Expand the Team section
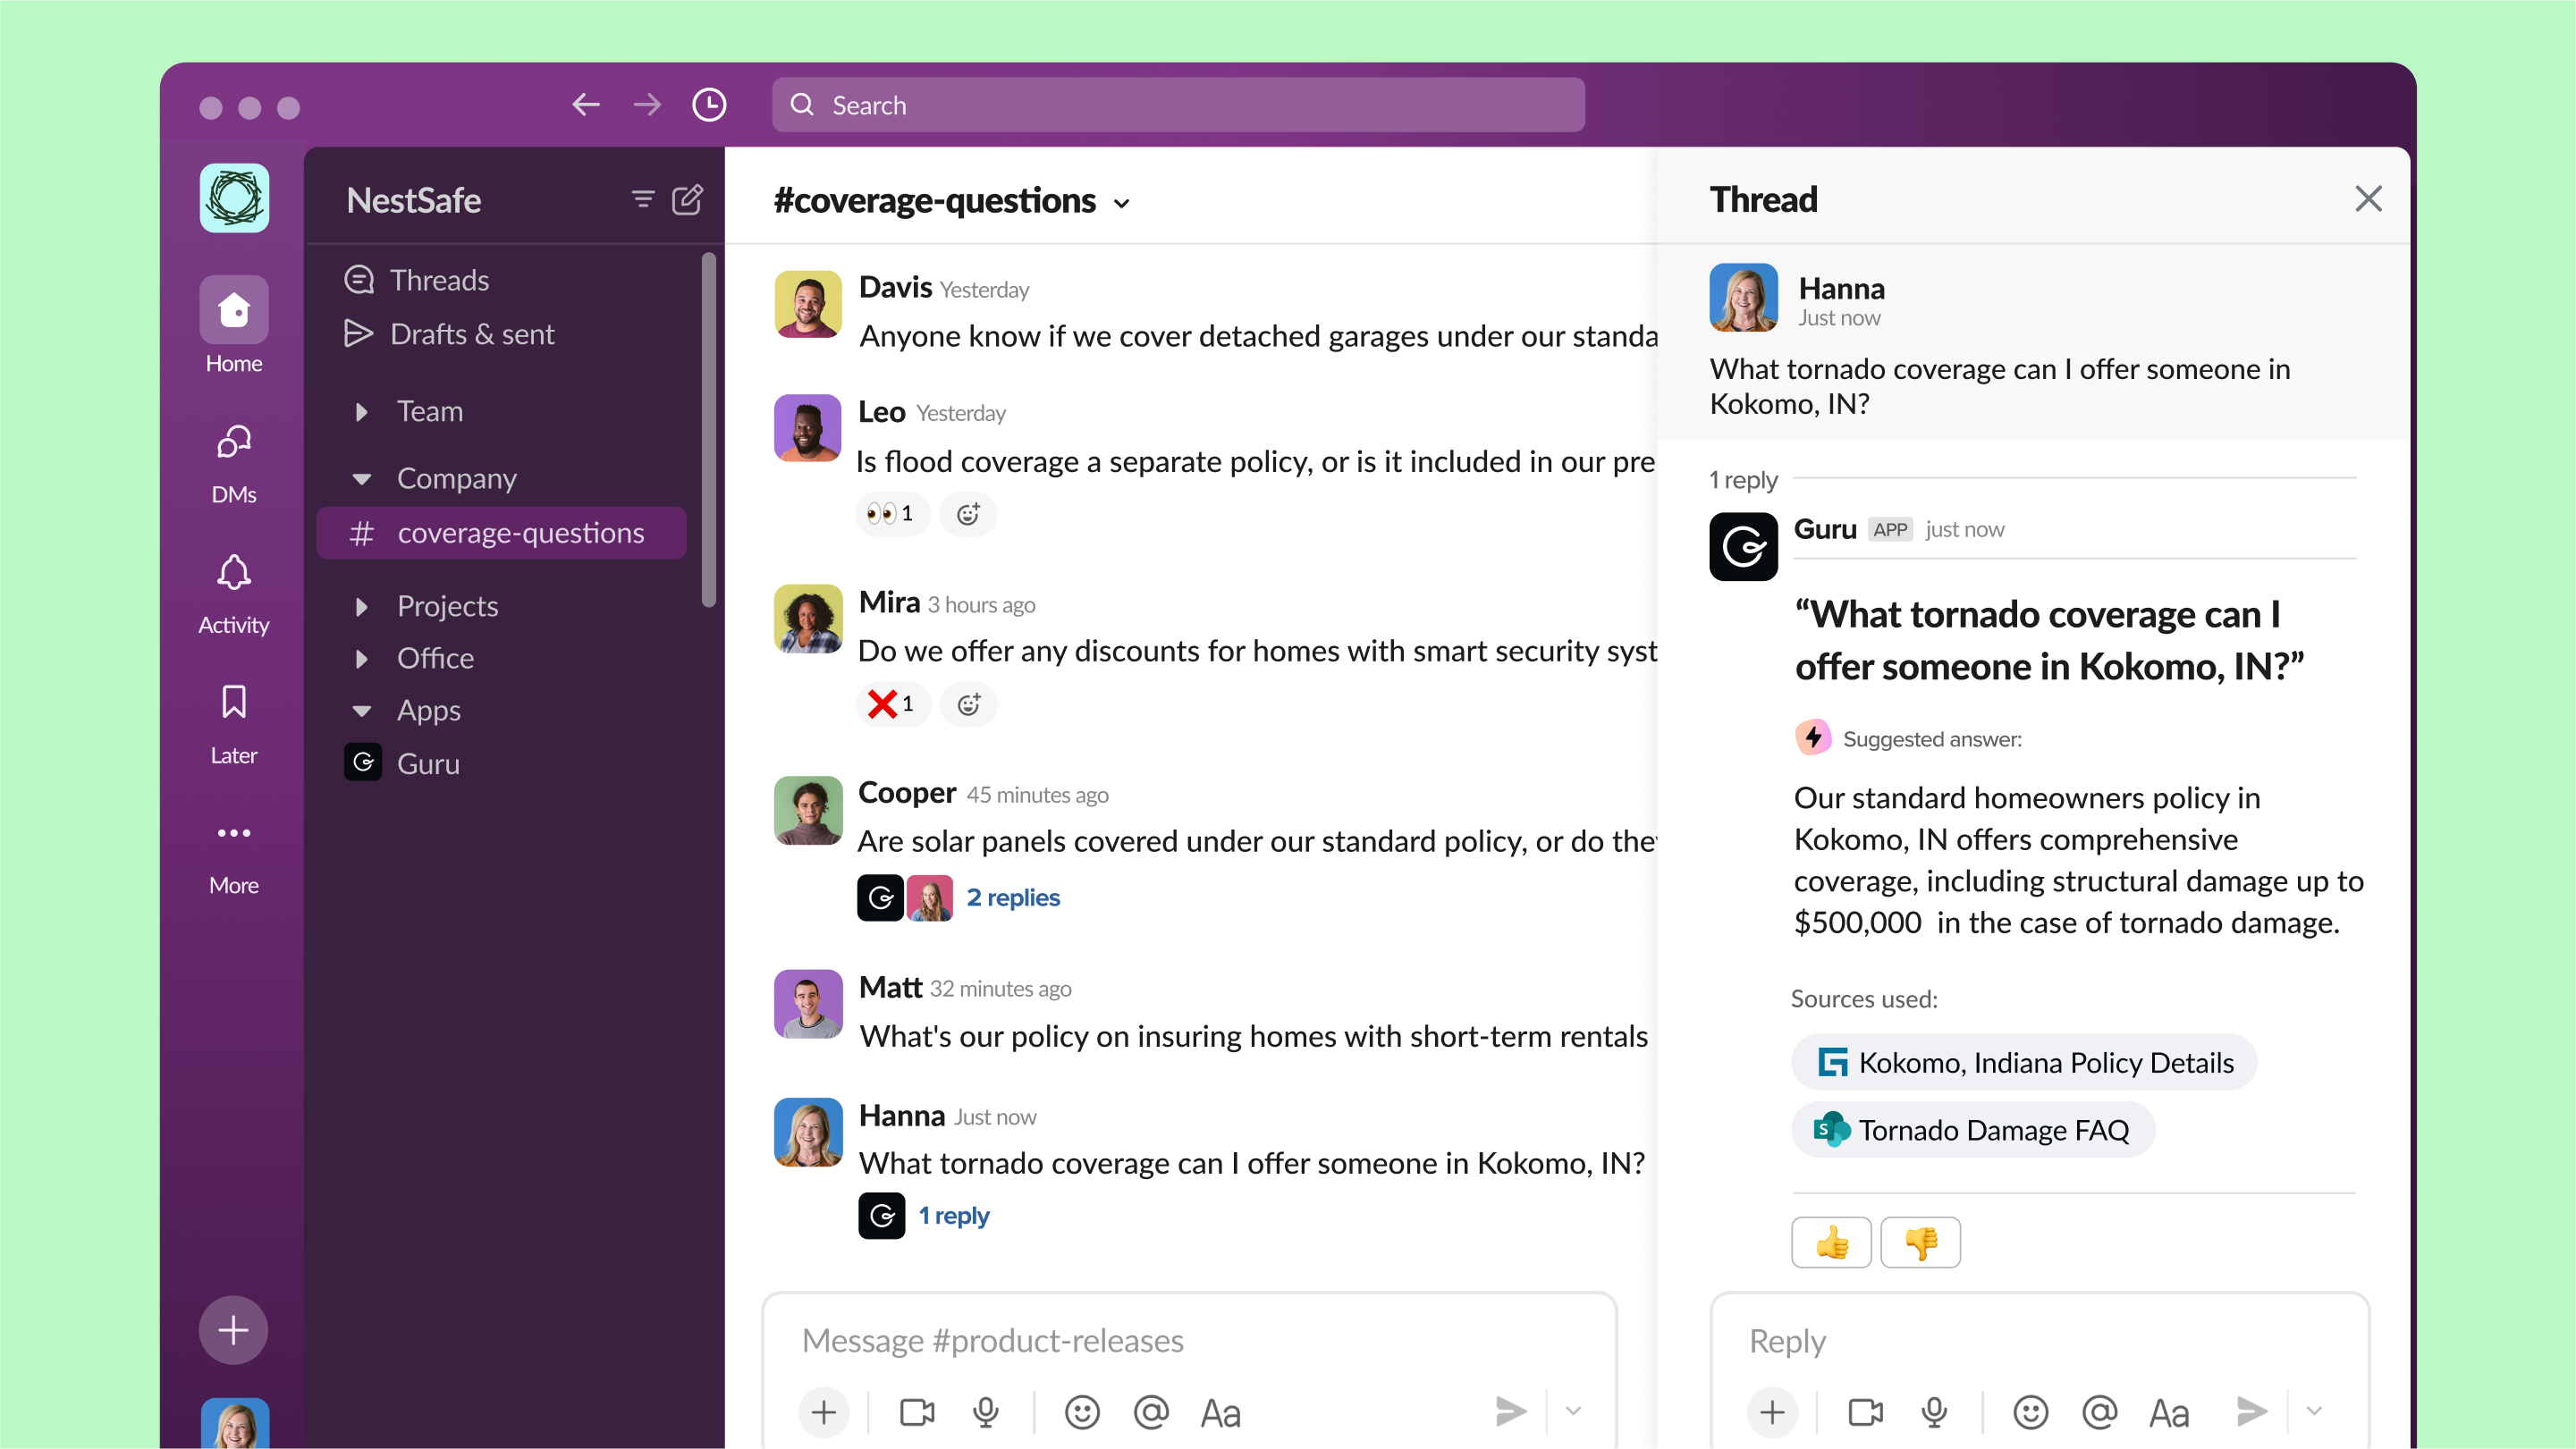 tap(362, 411)
